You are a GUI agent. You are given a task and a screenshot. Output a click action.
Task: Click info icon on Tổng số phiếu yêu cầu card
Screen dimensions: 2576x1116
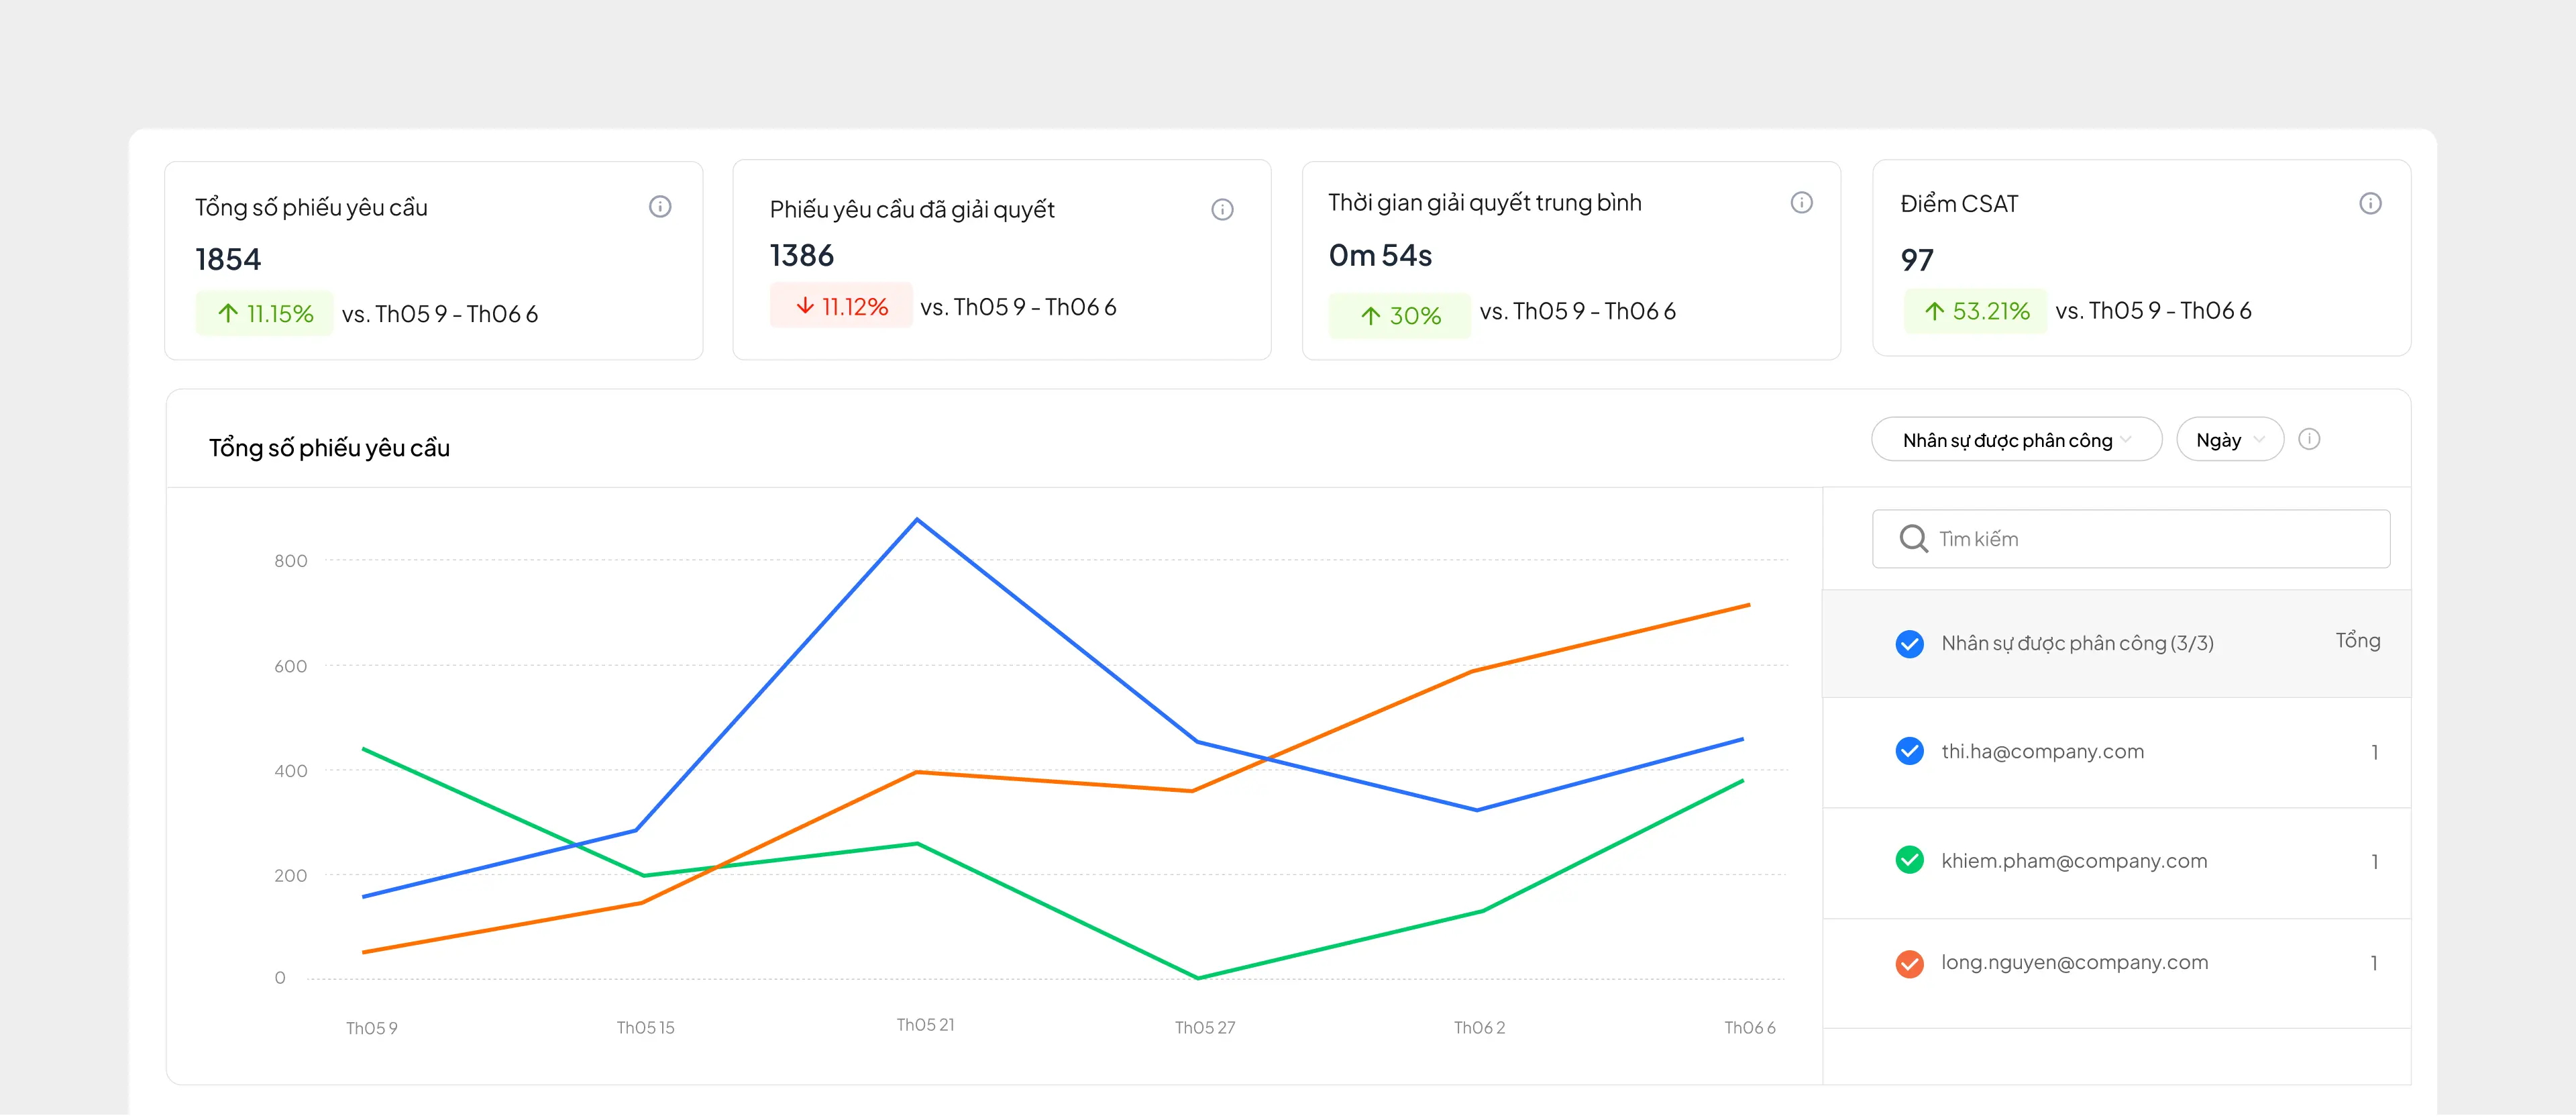pyautogui.click(x=660, y=207)
